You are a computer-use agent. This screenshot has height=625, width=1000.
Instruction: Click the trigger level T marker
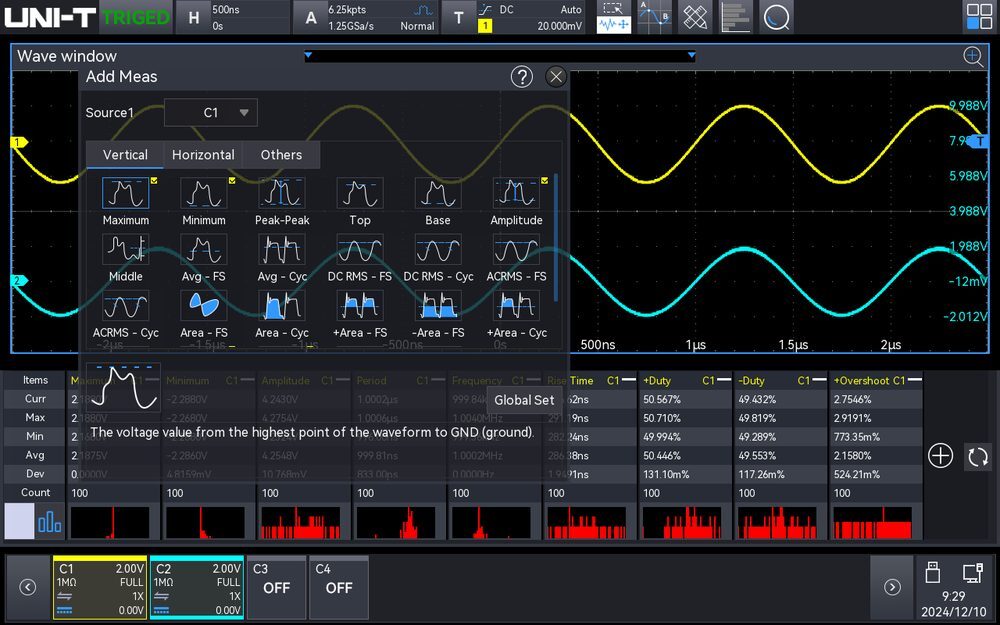point(978,142)
